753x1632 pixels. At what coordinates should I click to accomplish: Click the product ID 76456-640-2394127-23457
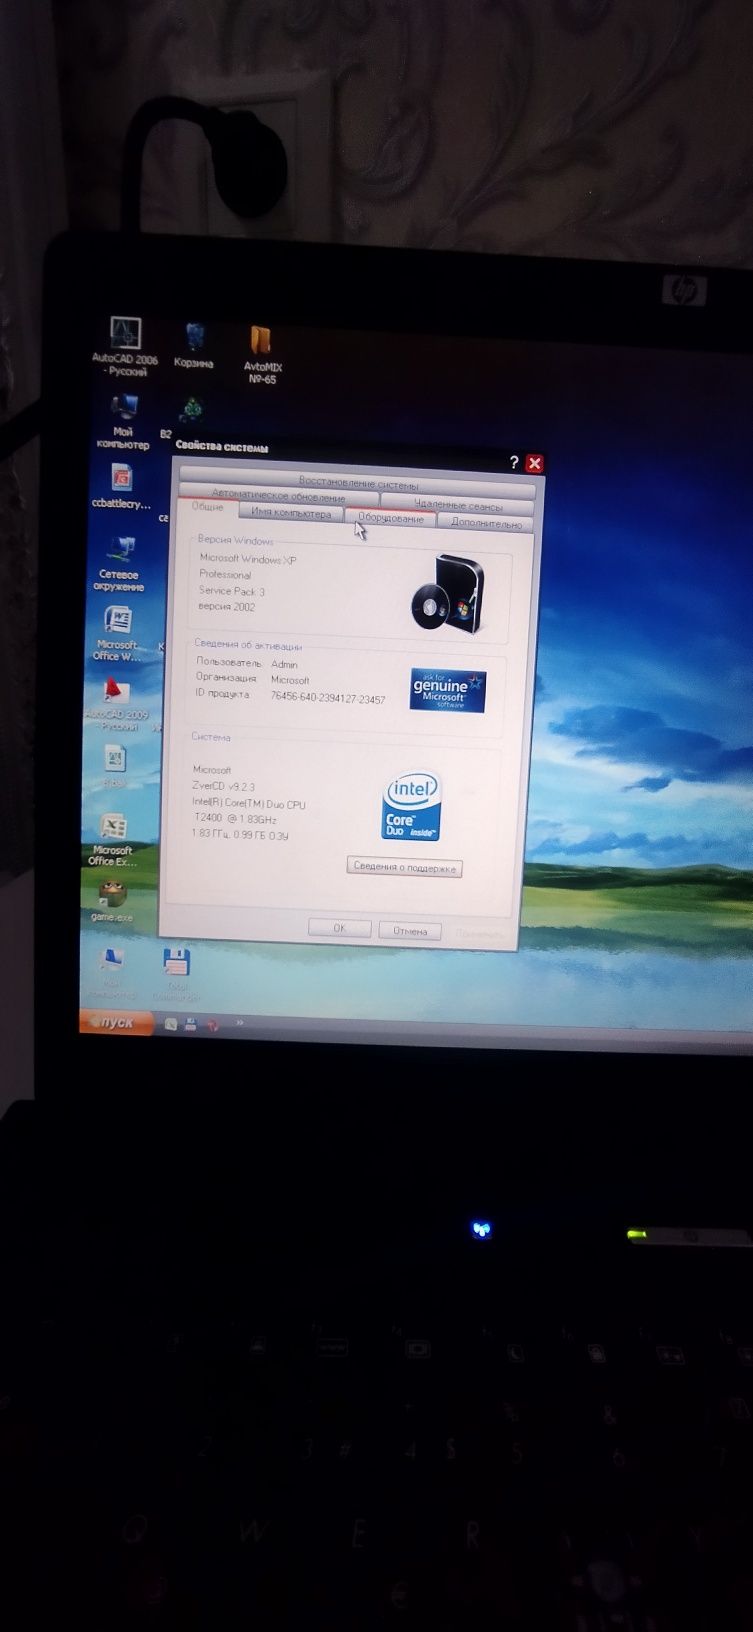point(328,698)
